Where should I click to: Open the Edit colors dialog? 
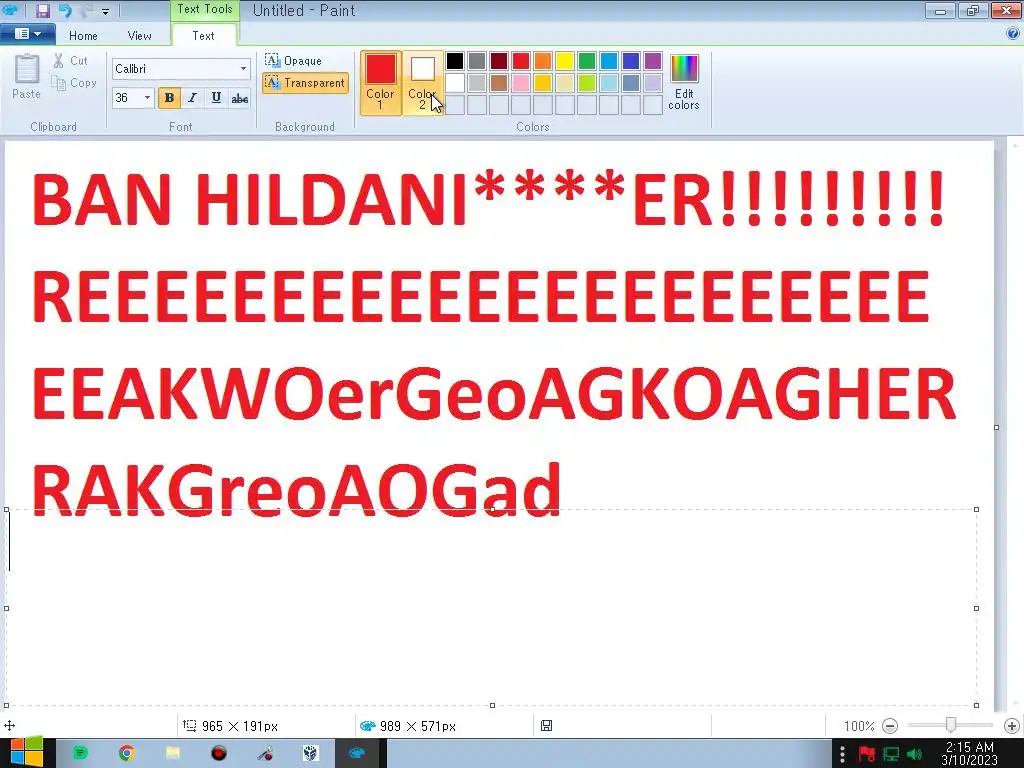click(x=684, y=82)
